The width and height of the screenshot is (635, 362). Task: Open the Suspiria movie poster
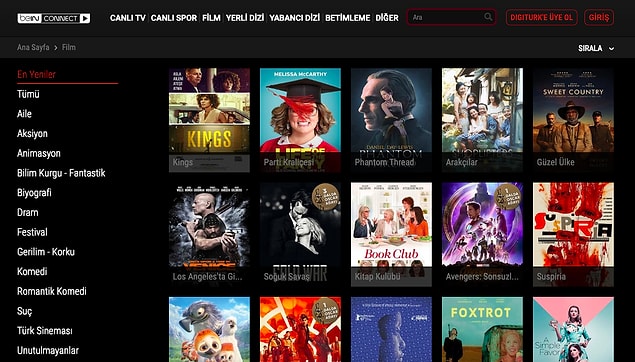coord(573,234)
